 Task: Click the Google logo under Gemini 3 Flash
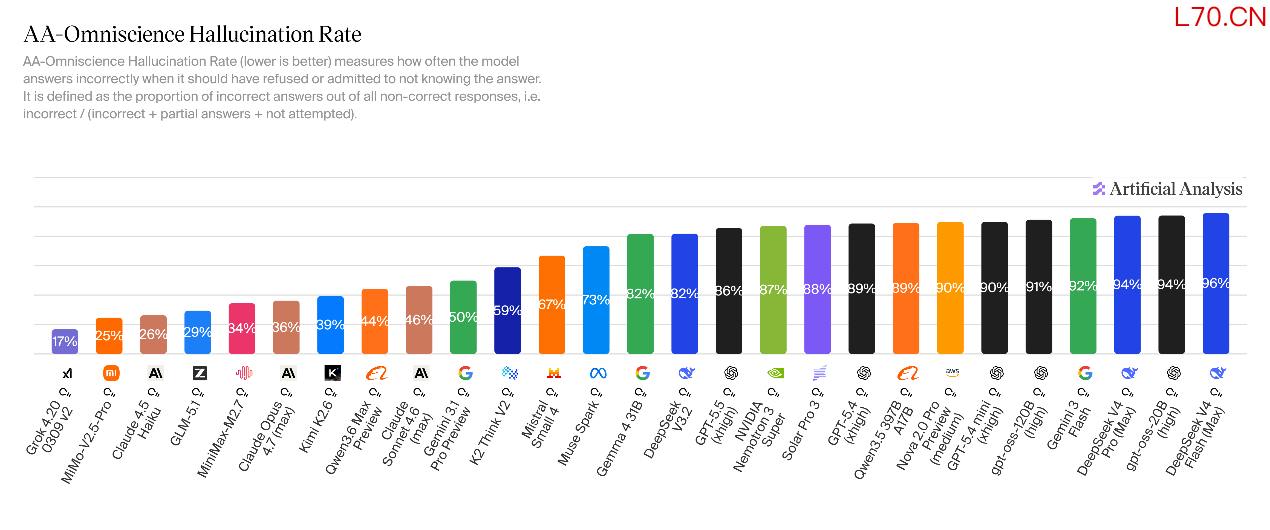[1084, 373]
